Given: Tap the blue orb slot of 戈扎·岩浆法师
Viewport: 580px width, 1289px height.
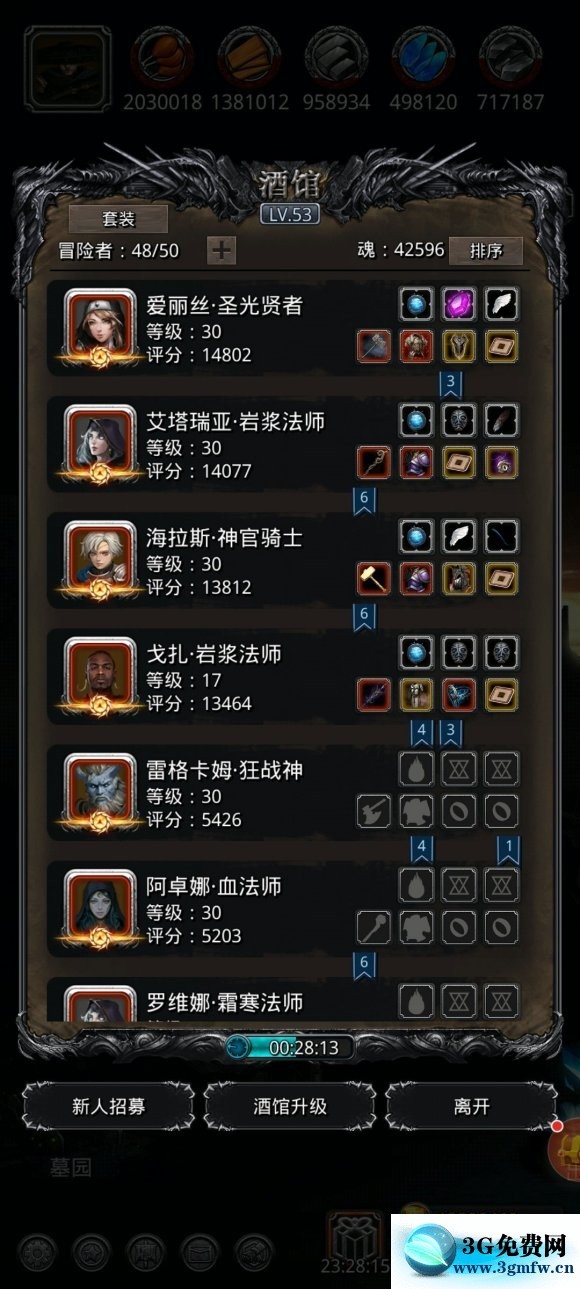Looking at the screenshot, I should coord(416,653).
